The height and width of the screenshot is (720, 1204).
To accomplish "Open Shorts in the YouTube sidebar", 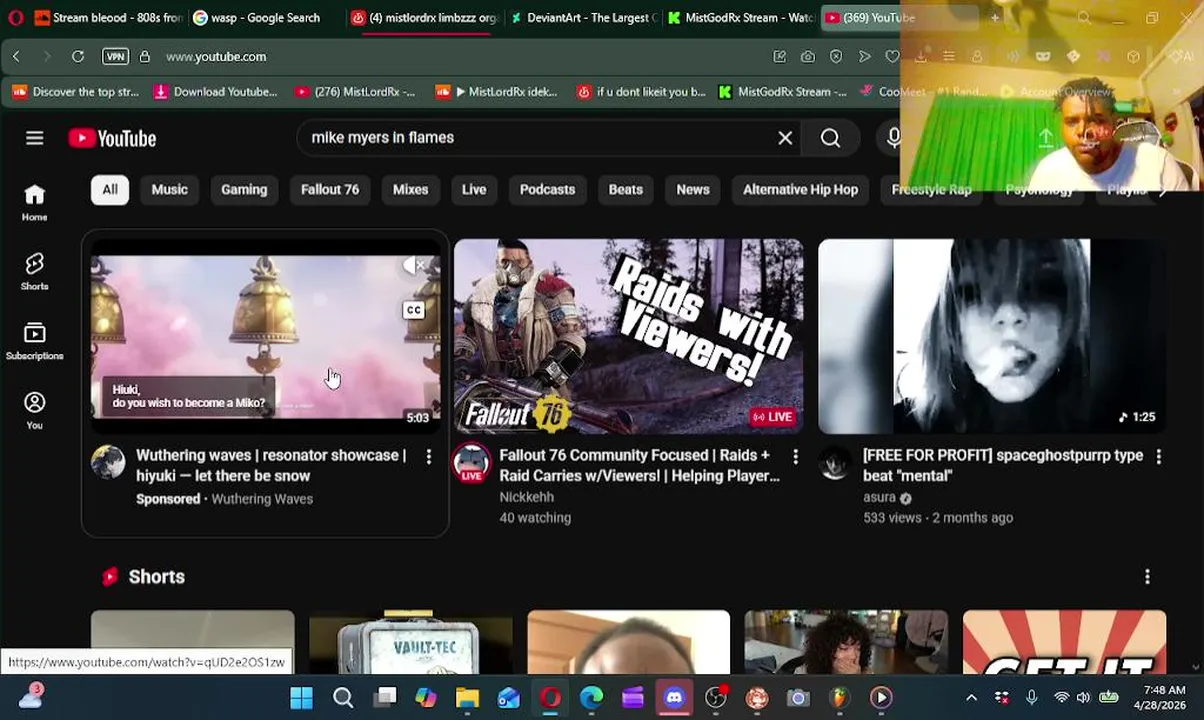I will coord(35,272).
